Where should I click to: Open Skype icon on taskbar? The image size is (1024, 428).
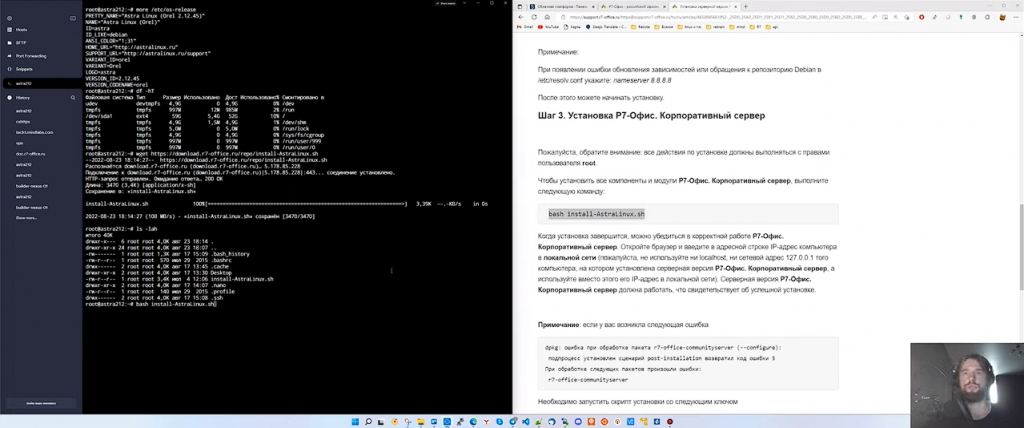tap(500, 421)
